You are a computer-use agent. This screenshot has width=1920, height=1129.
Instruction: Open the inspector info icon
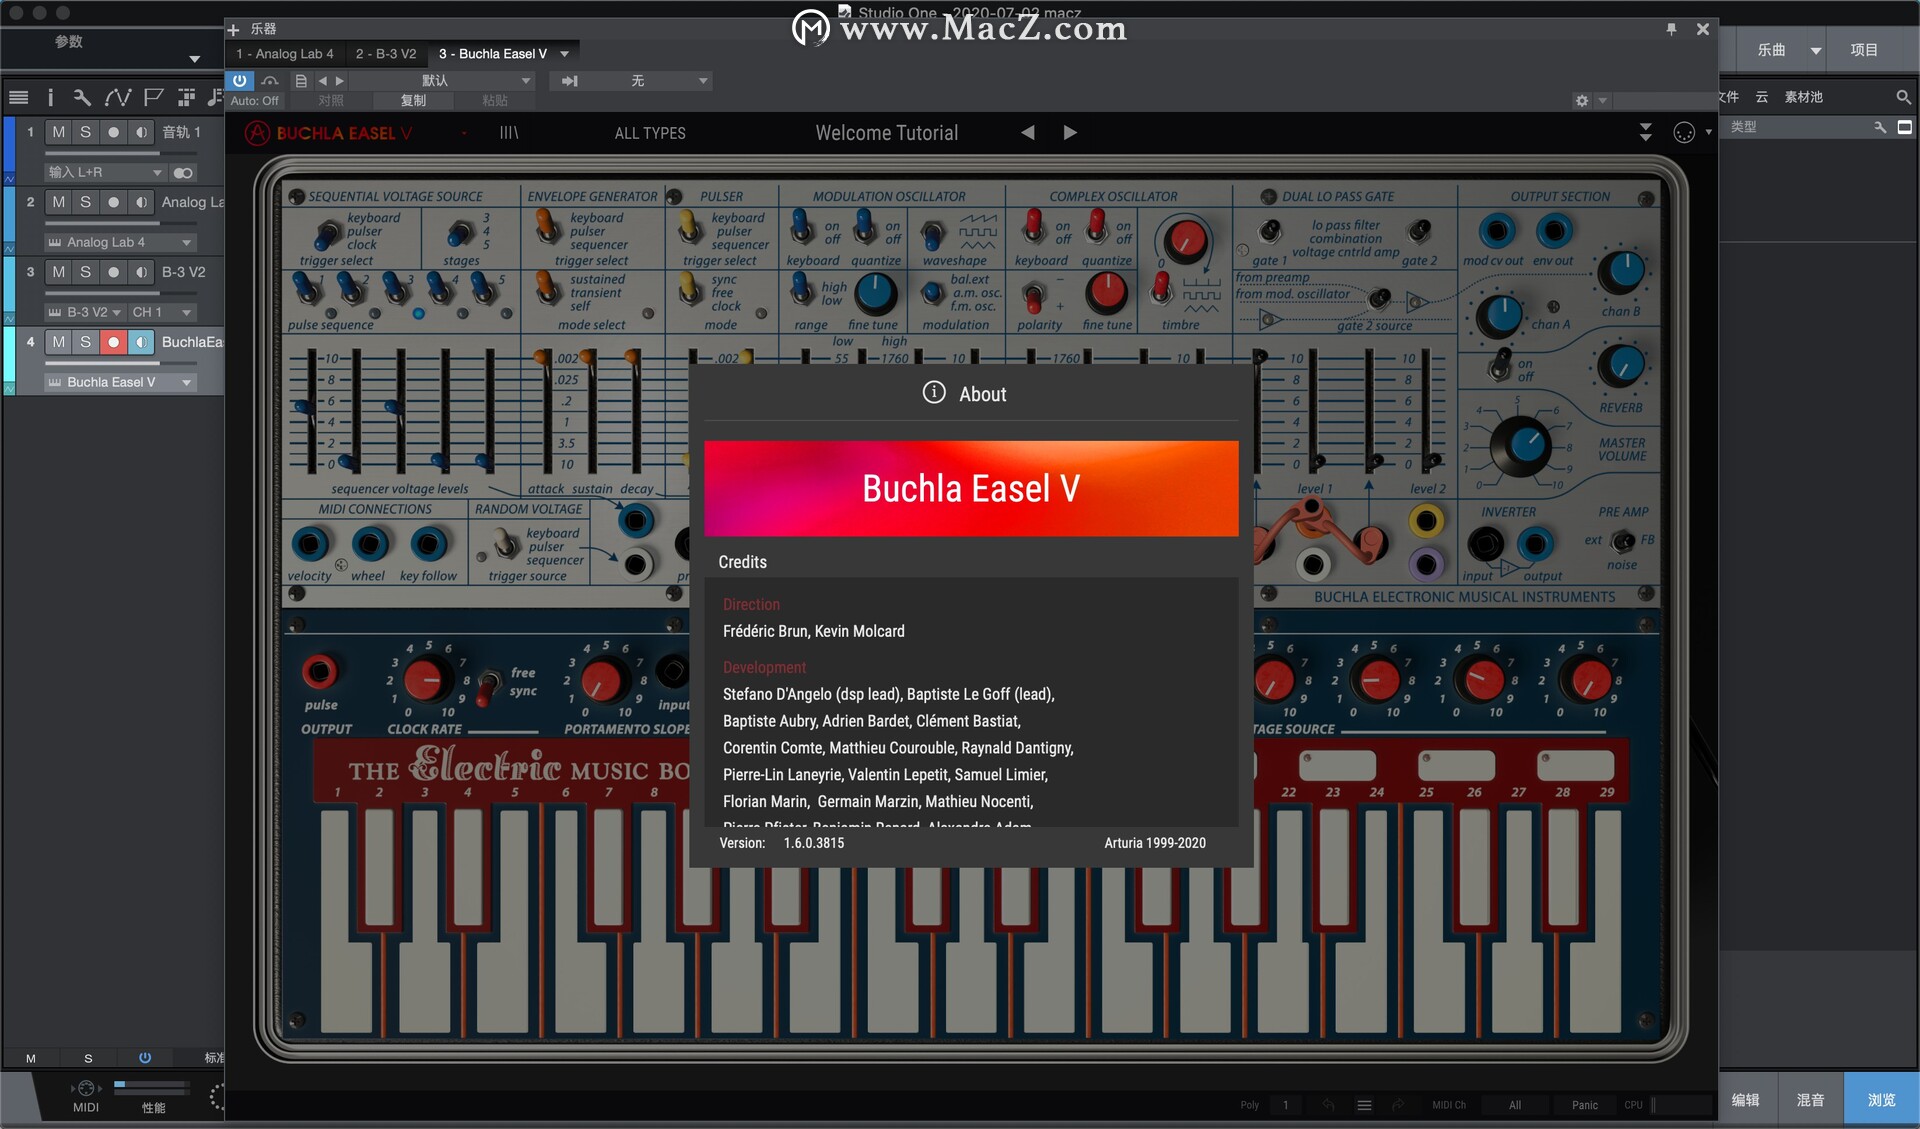coord(50,97)
